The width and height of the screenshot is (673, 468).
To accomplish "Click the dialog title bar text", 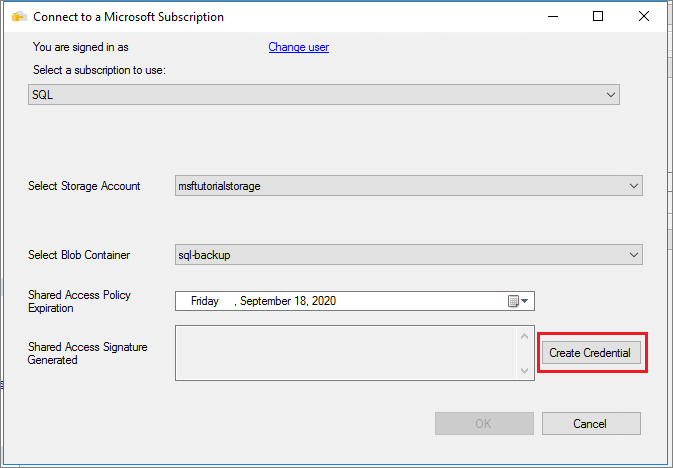I will (128, 17).
